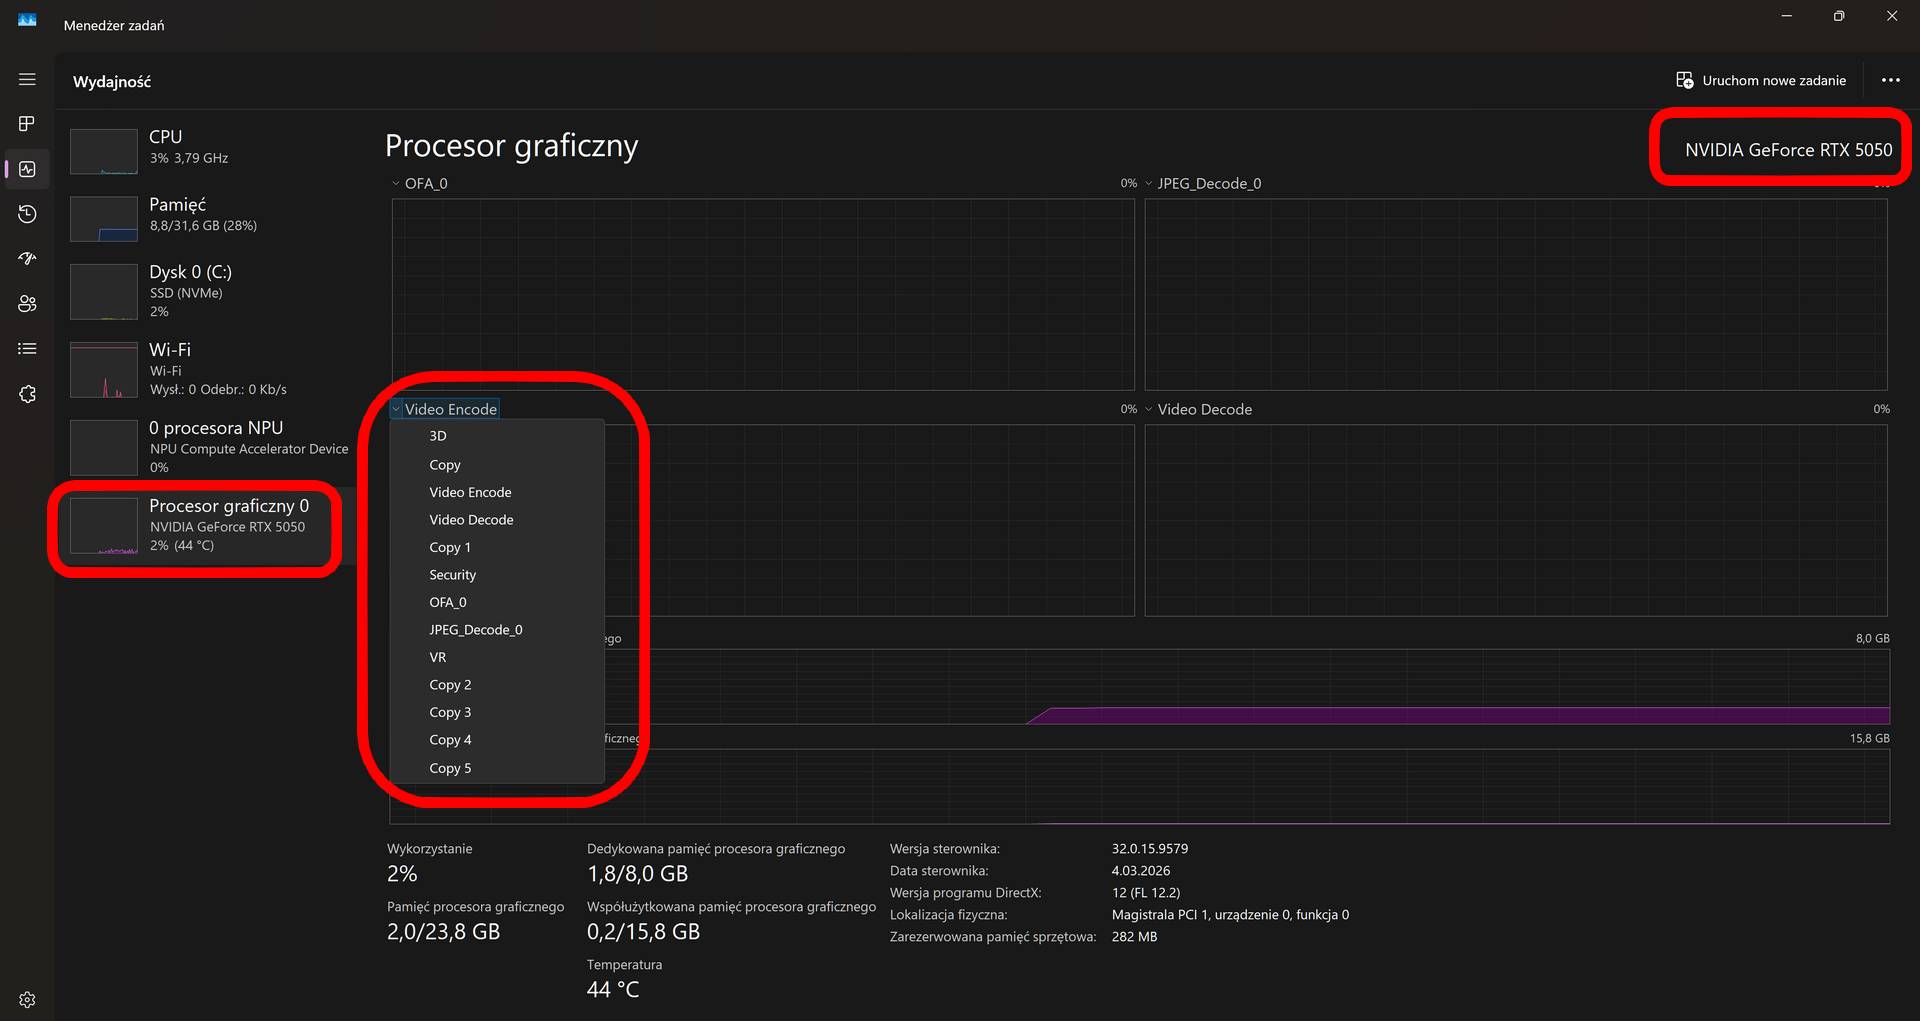The height and width of the screenshot is (1021, 1920).
Task: Click the Procesor graficzny heading
Action: tap(511, 146)
